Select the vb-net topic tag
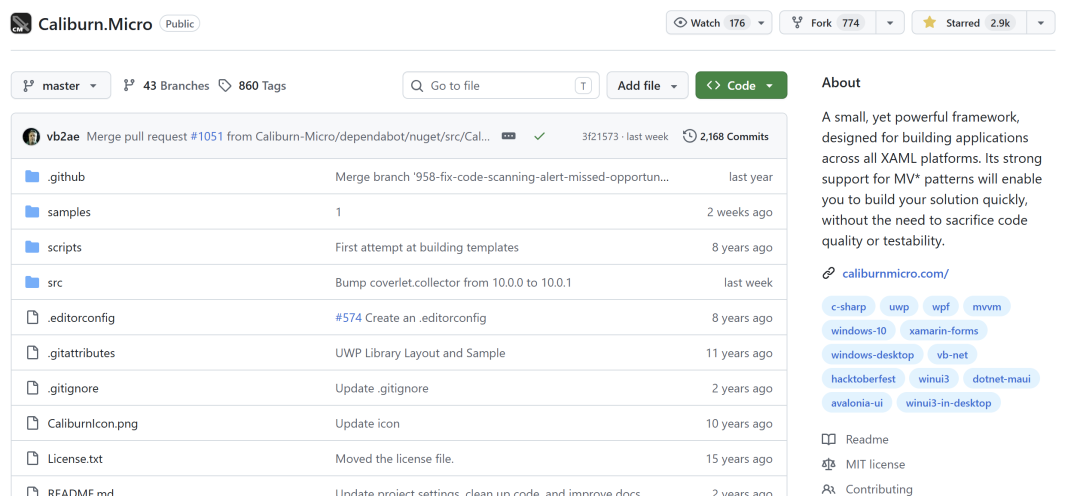The width and height of the screenshot is (1080, 496). tap(953, 355)
